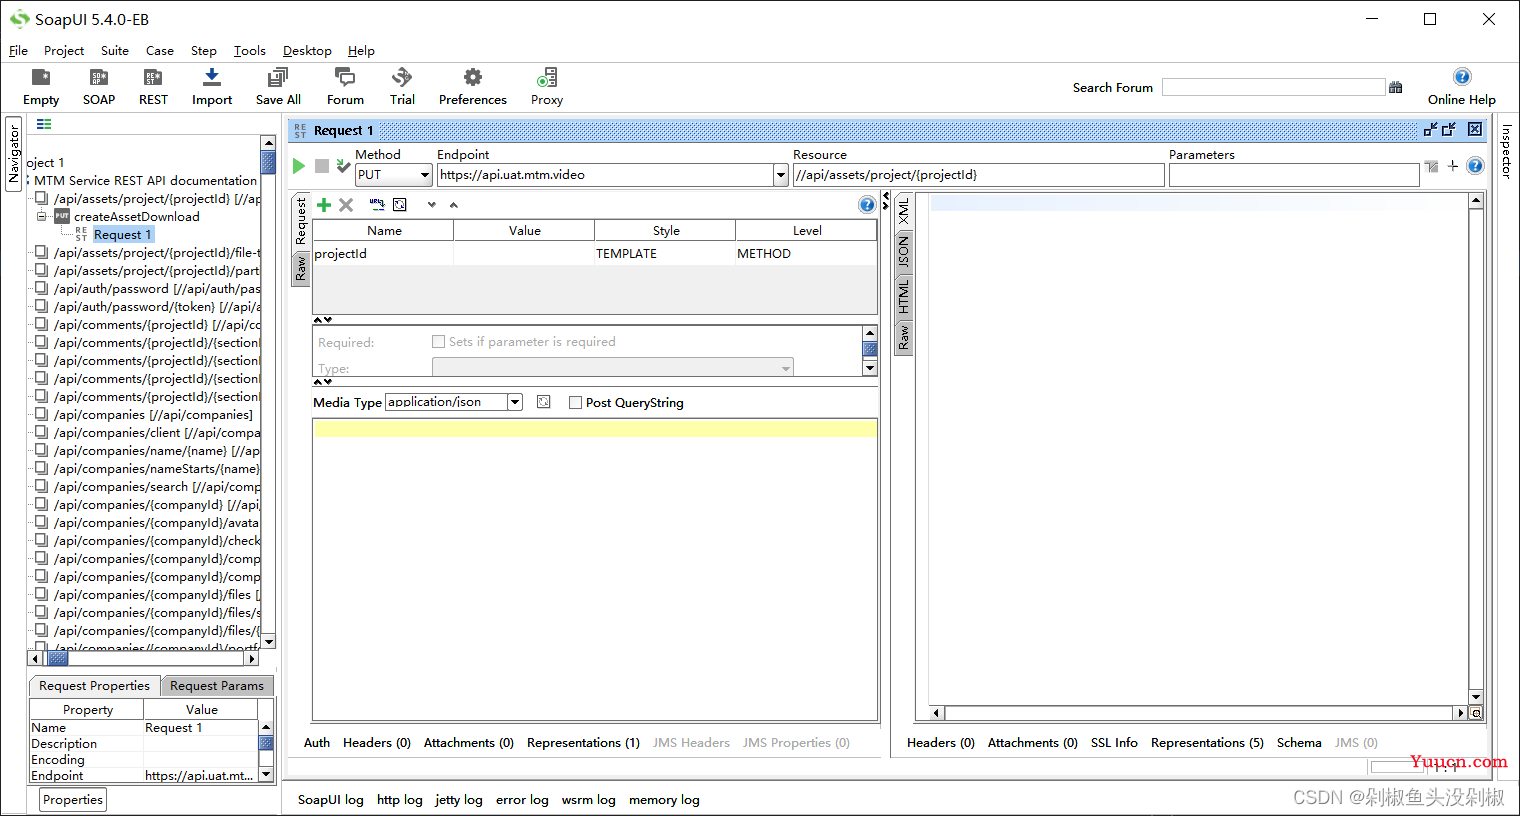Click the Trial toolbar icon

pyautogui.click(x=402, y=87)
